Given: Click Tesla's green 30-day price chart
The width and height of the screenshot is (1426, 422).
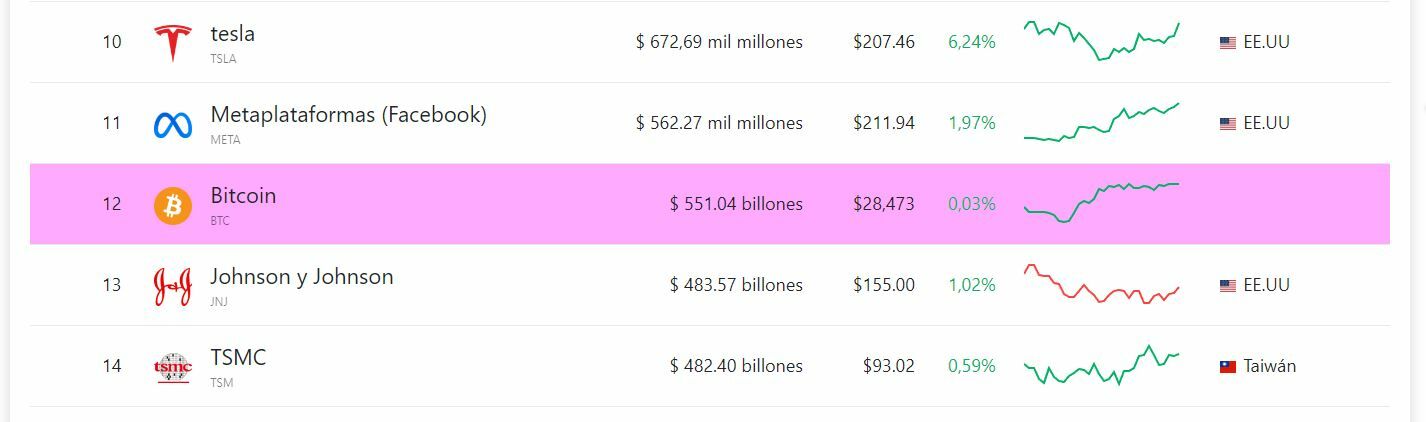Looking at the screenshot, I should click(x=1101, y=41).
